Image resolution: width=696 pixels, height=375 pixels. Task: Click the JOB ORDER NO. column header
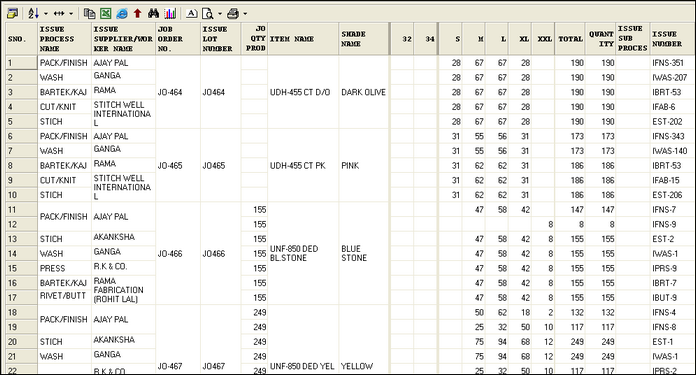178,39
